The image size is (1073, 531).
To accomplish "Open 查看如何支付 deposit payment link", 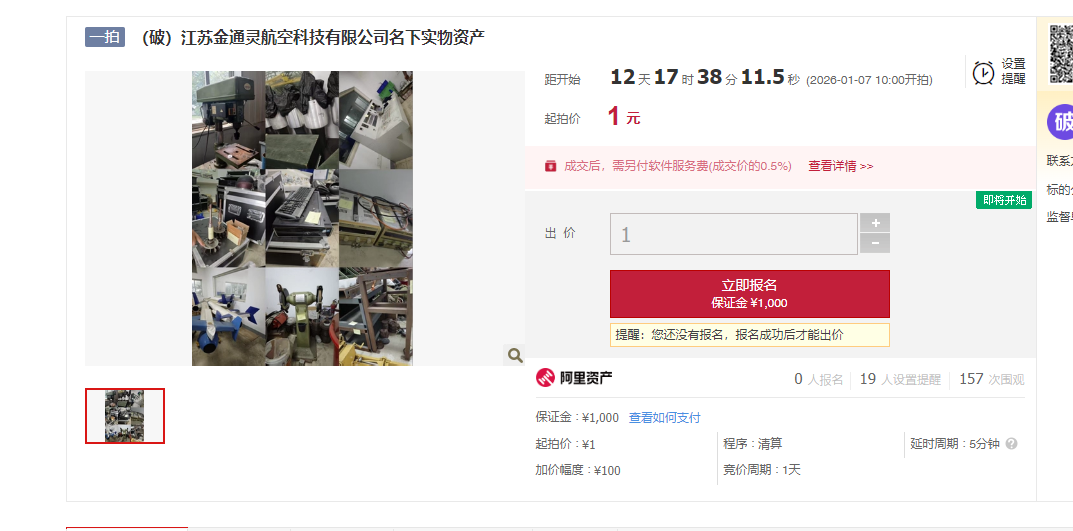I will (x=664, y=417).
